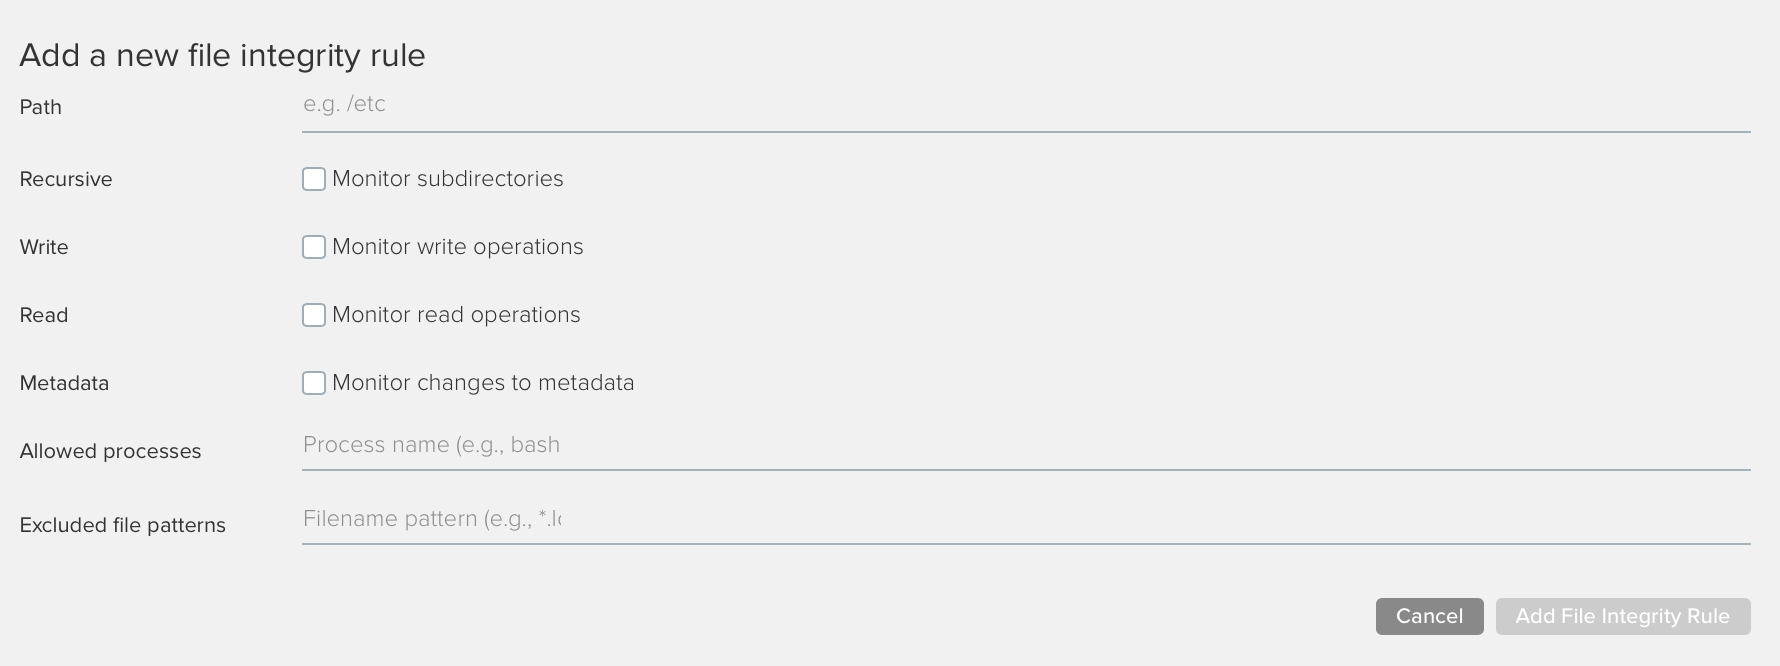Click the 'Monitor write operations' label text

click(458, 247)
